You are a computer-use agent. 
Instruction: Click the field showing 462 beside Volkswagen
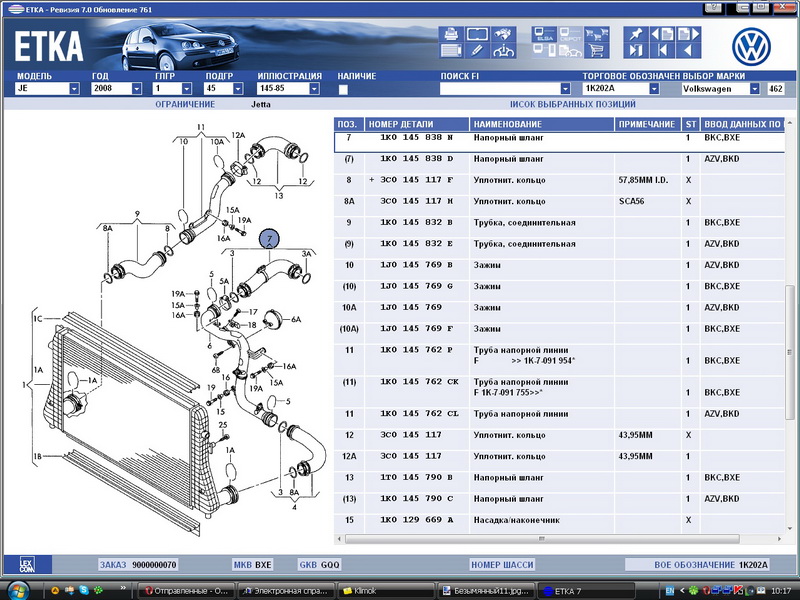click(x=776, y=89)
